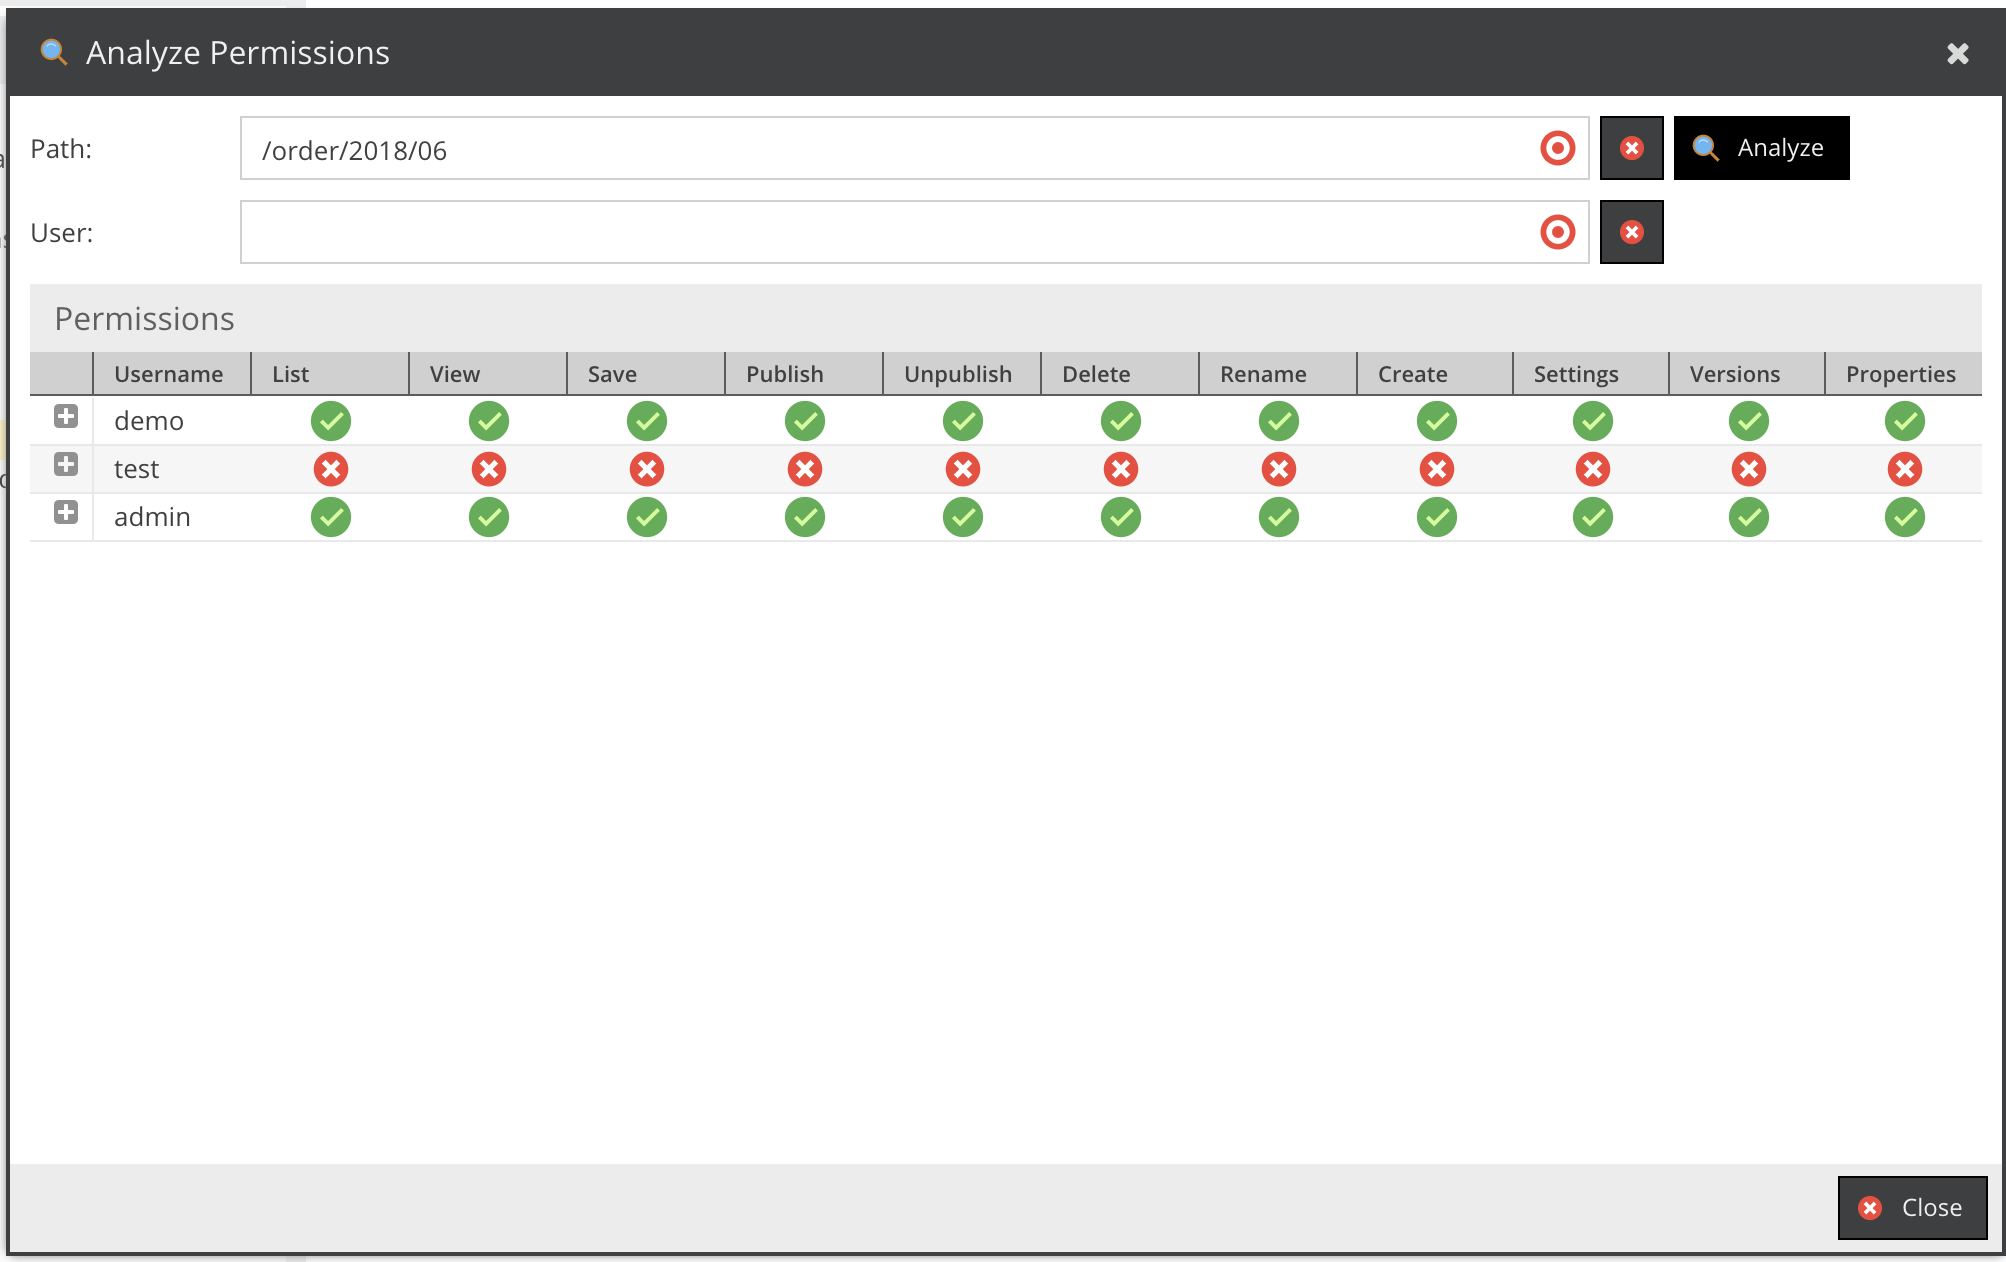Click demo's green Unpublish checkmark
The height and width of the screenshot is (1262, 2006).
pyautogui.click(x=963, y=421)
